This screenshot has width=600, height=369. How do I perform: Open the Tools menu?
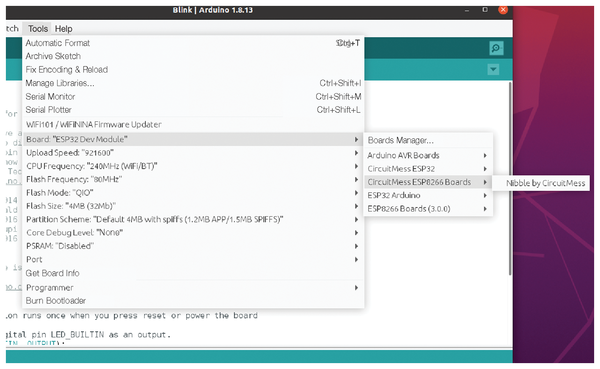tap(38, 29)
